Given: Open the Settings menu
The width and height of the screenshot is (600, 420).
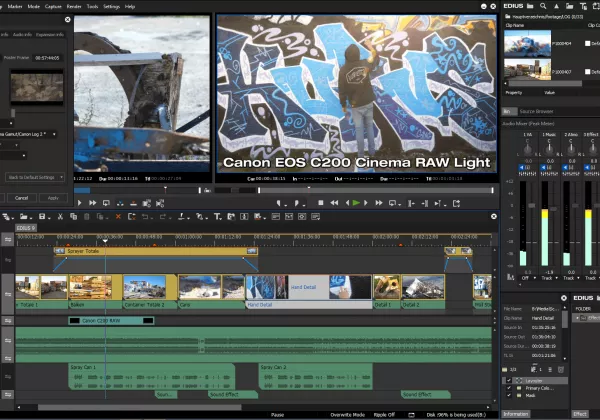Looking at the screenshot, I should click(x=111, y=7).
